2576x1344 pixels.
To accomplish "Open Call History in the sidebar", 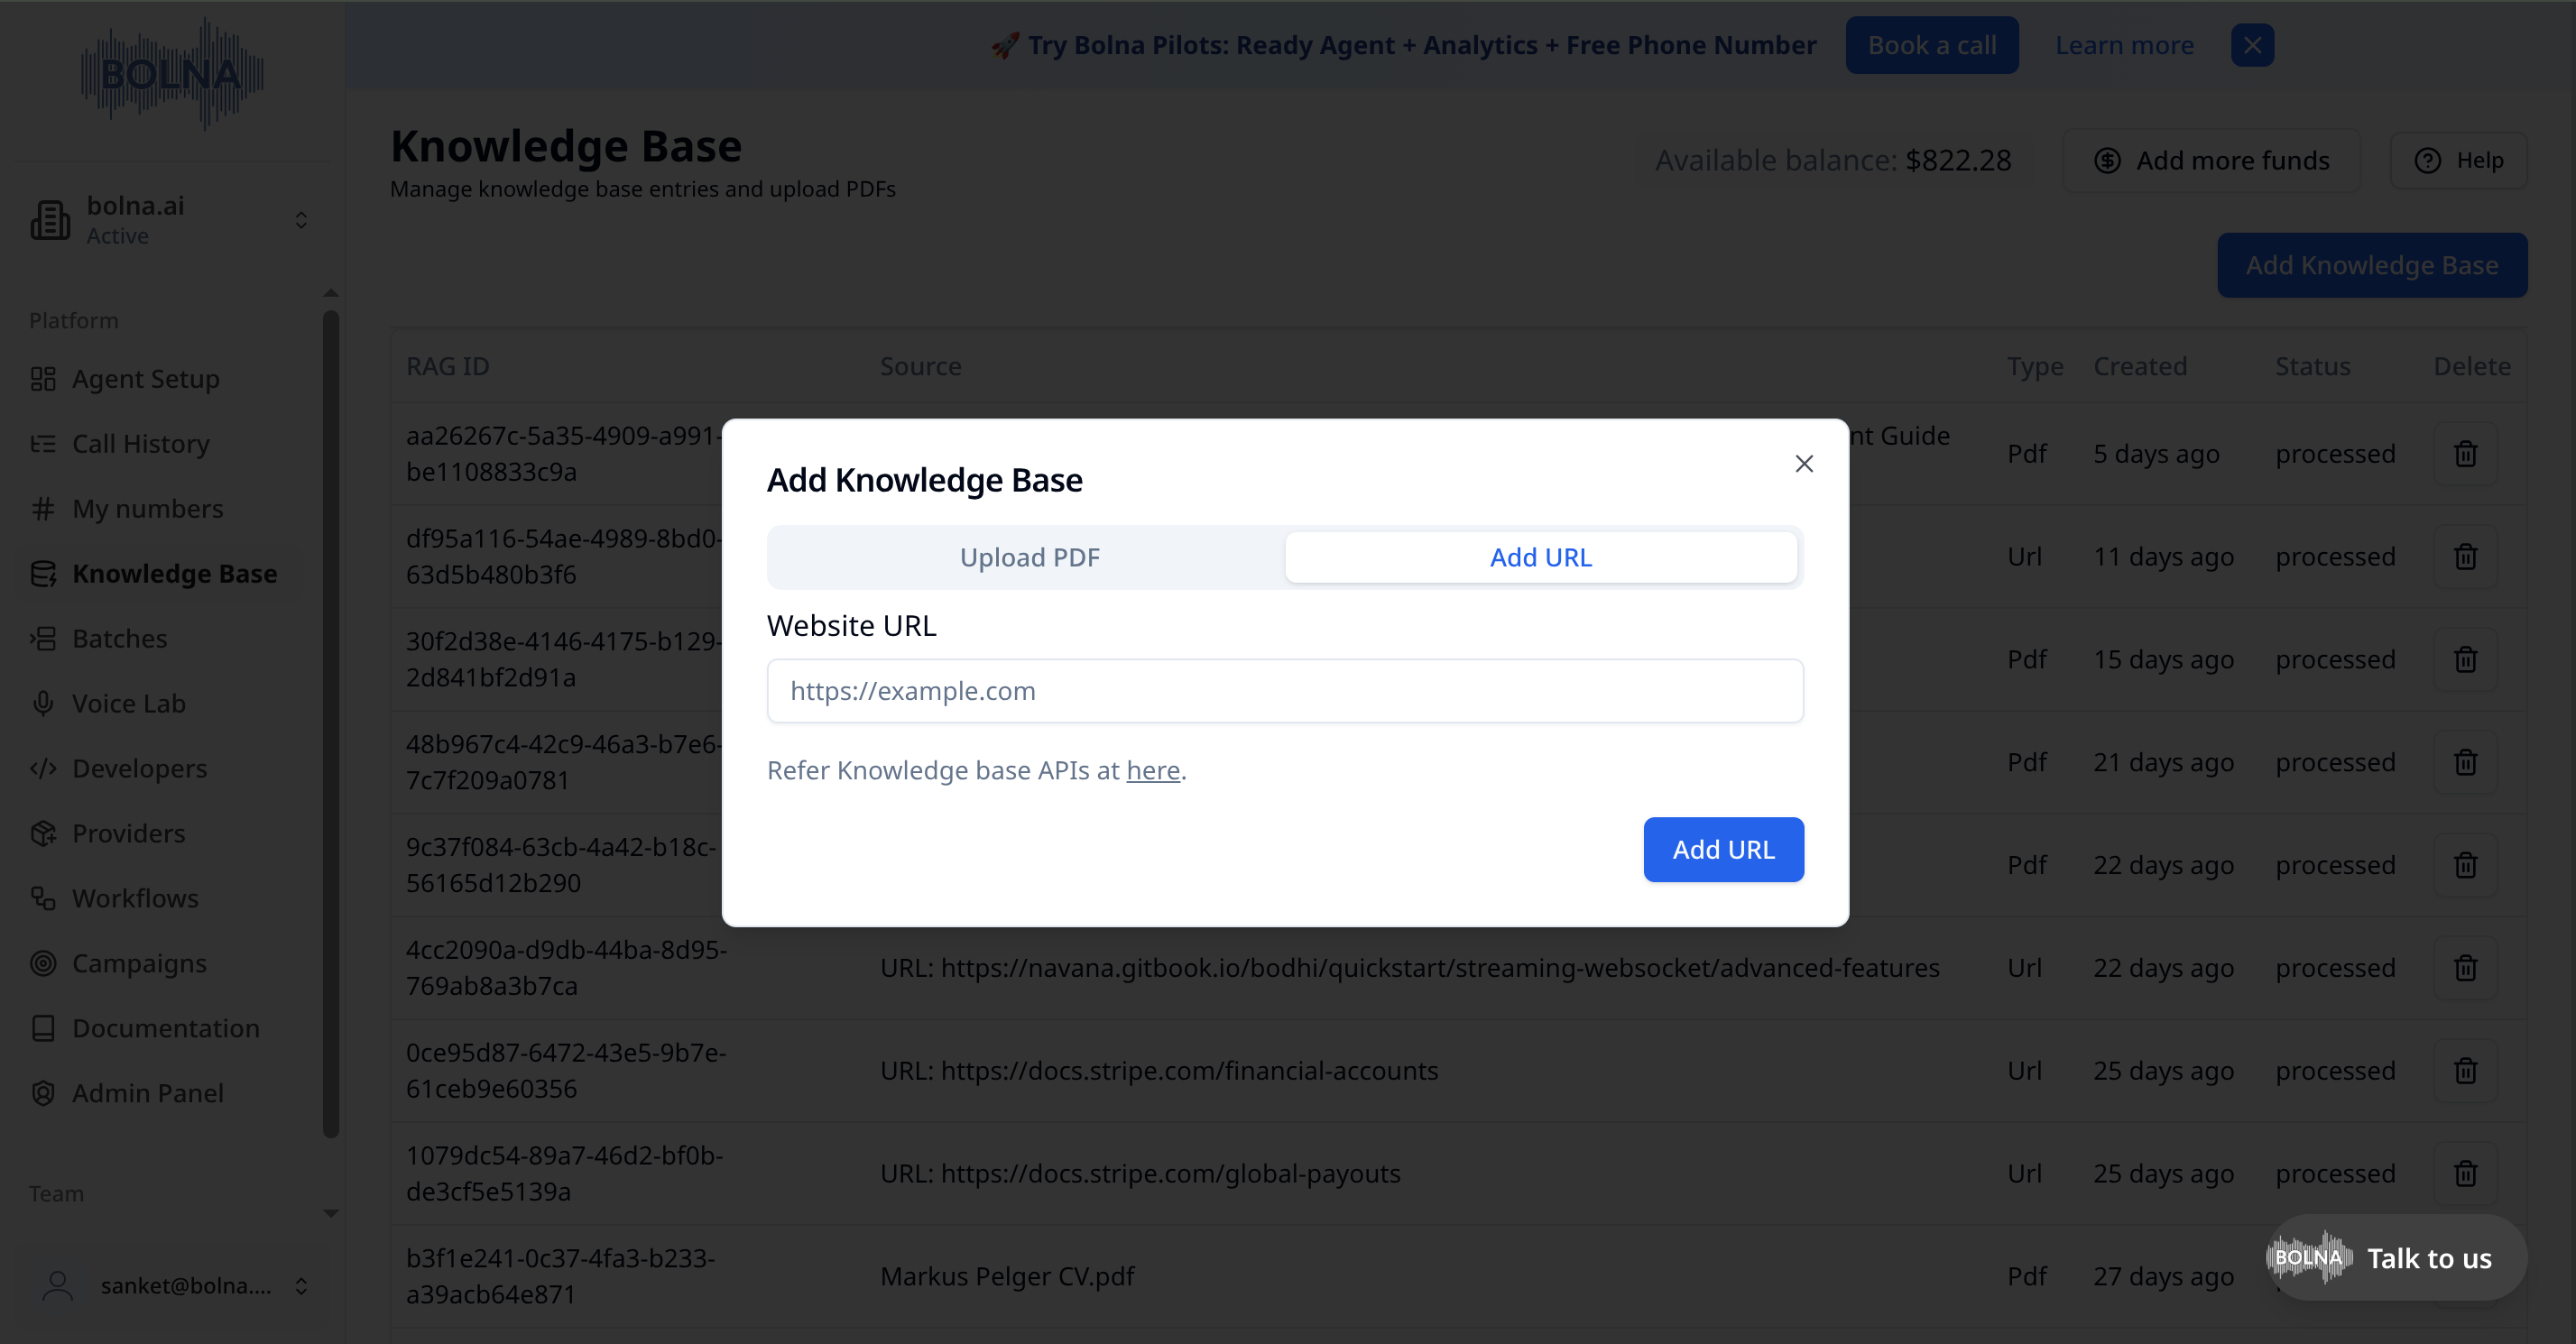I will [140, 443].
